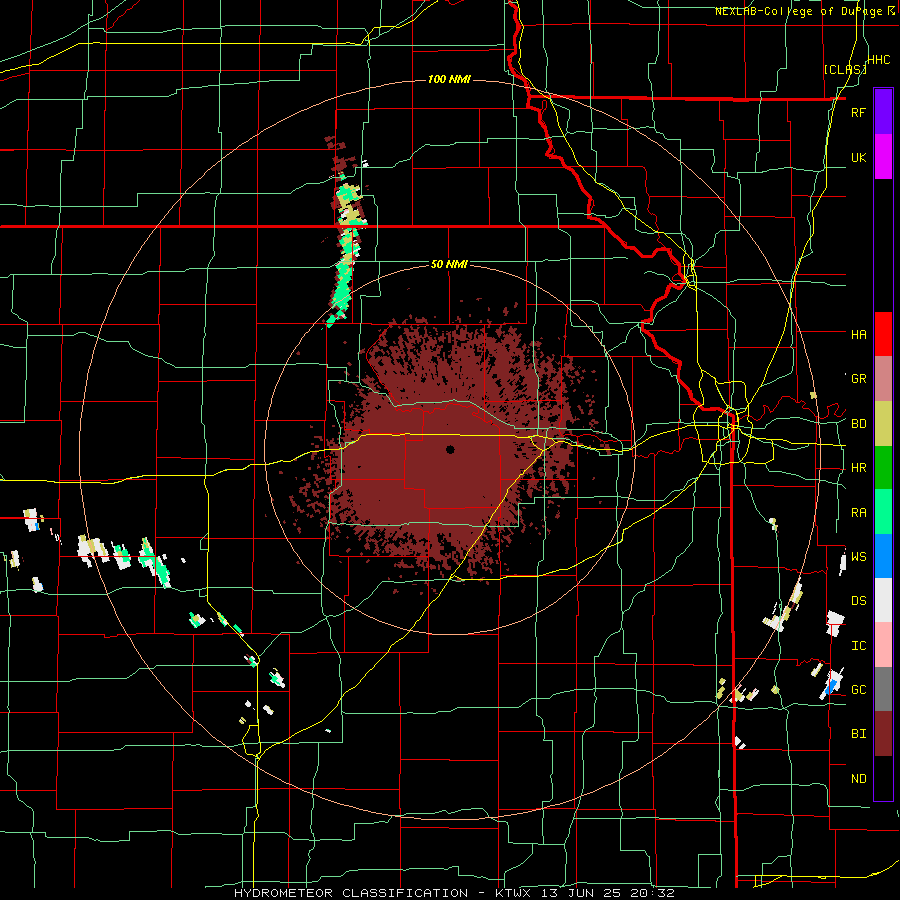Click the brown BI legend swatch
Viewport: 900px width, 900px height.
click(883, 734)
